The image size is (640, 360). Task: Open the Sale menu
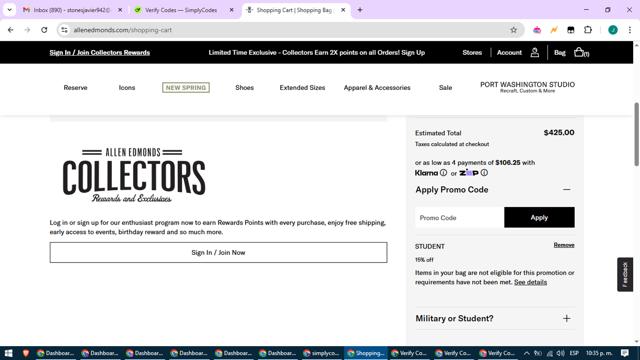445,87
